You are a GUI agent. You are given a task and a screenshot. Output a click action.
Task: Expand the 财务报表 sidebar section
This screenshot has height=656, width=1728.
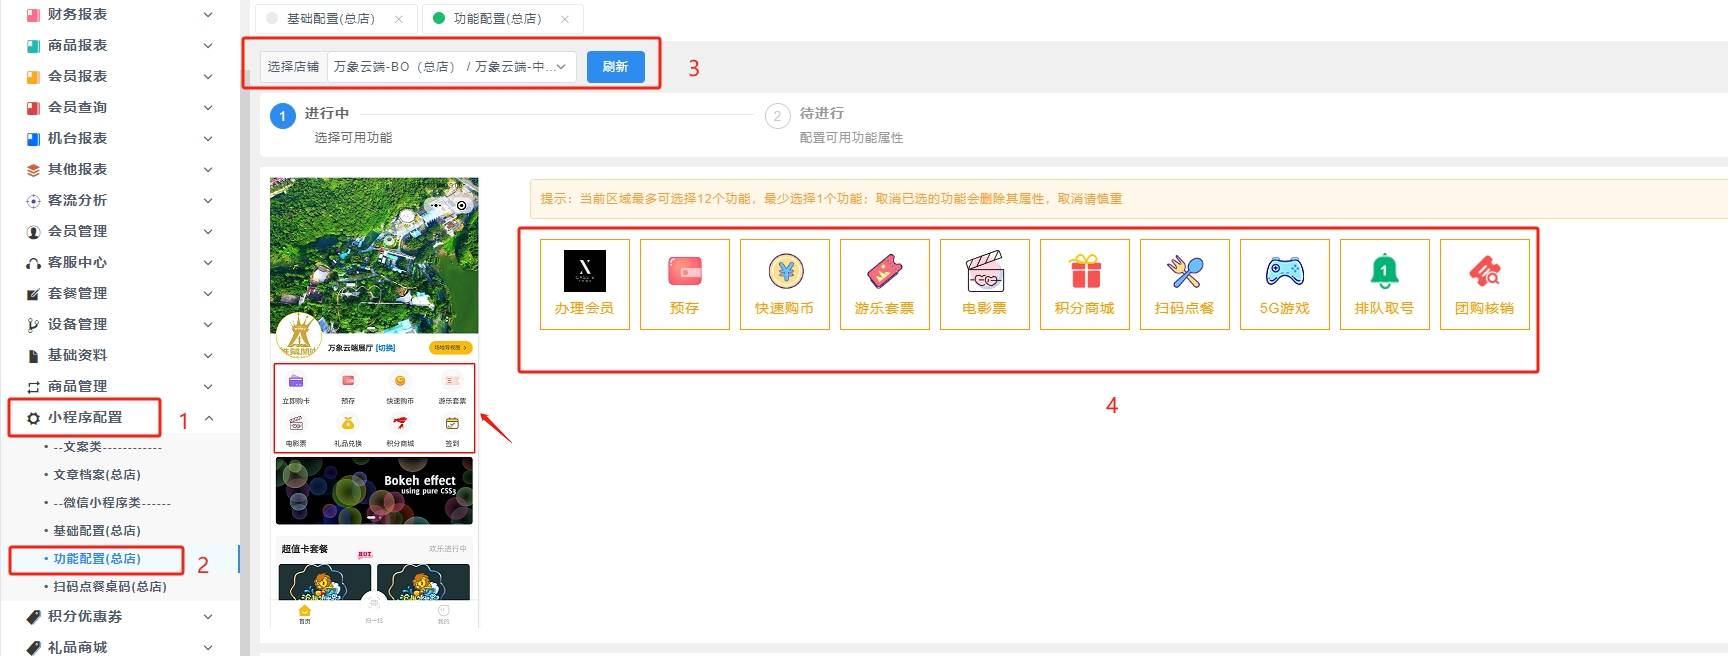coord(120,14)
